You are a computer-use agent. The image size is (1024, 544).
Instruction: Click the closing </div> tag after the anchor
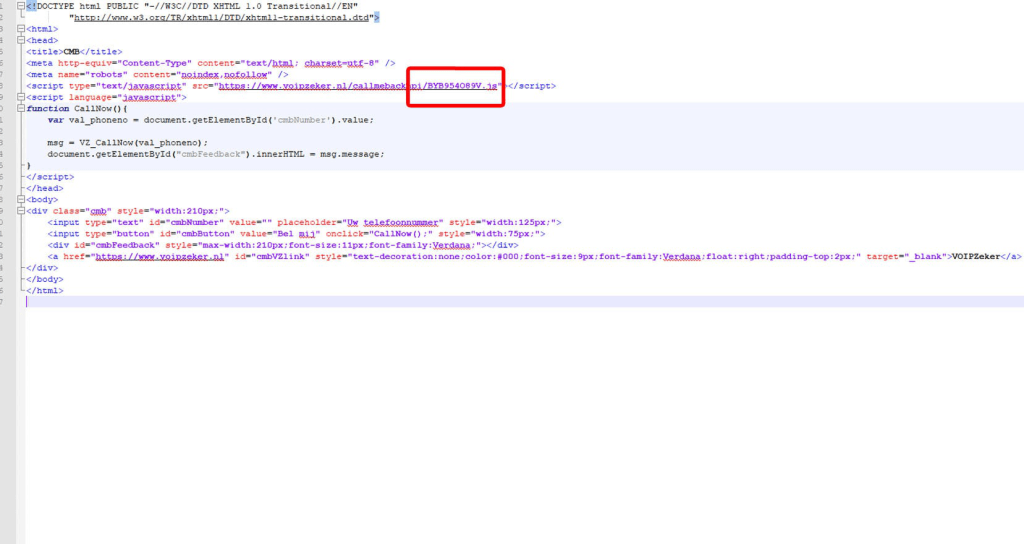42,268
